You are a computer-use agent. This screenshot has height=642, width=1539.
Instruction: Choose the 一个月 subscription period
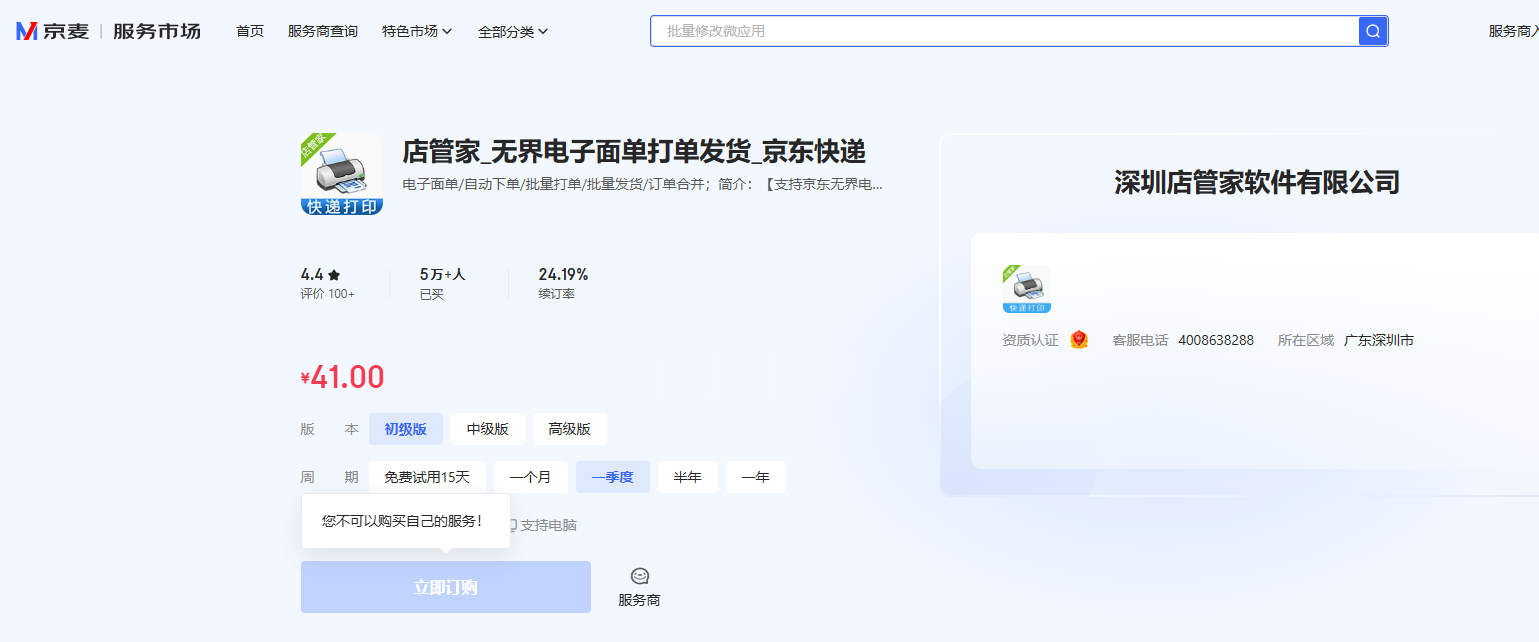530,477
